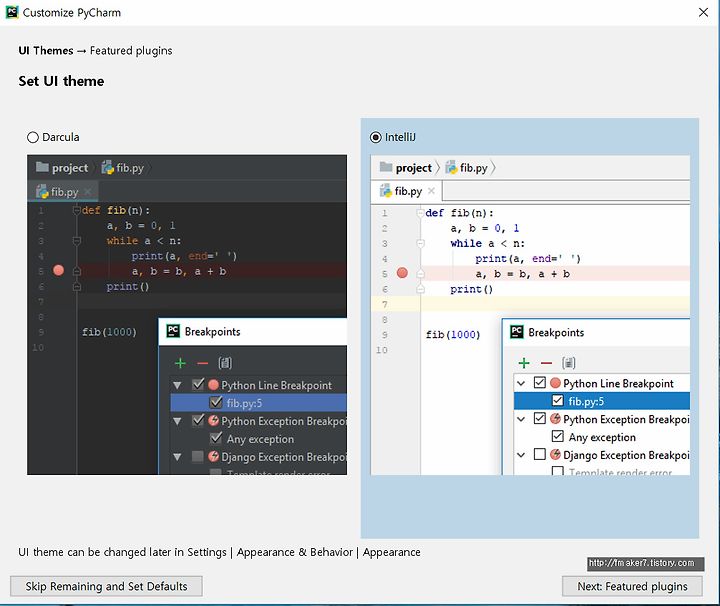Click fib(1000) code line in IntelliJ preview
This screenshot has width=720, height=606.
453,335
